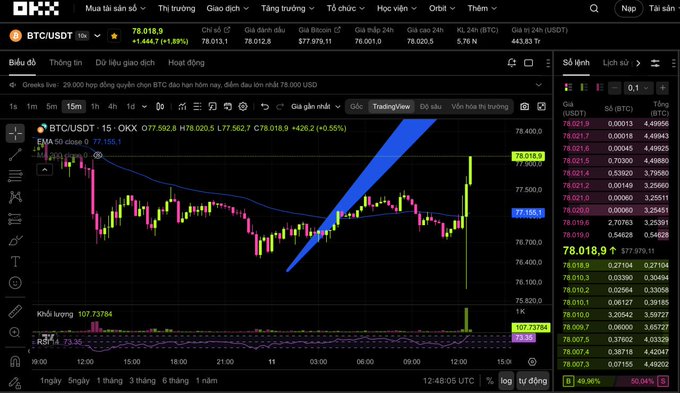This screenshot has height=393, width=680.
Task: Open order book settings sliders icon
Action: click(655, 63)
